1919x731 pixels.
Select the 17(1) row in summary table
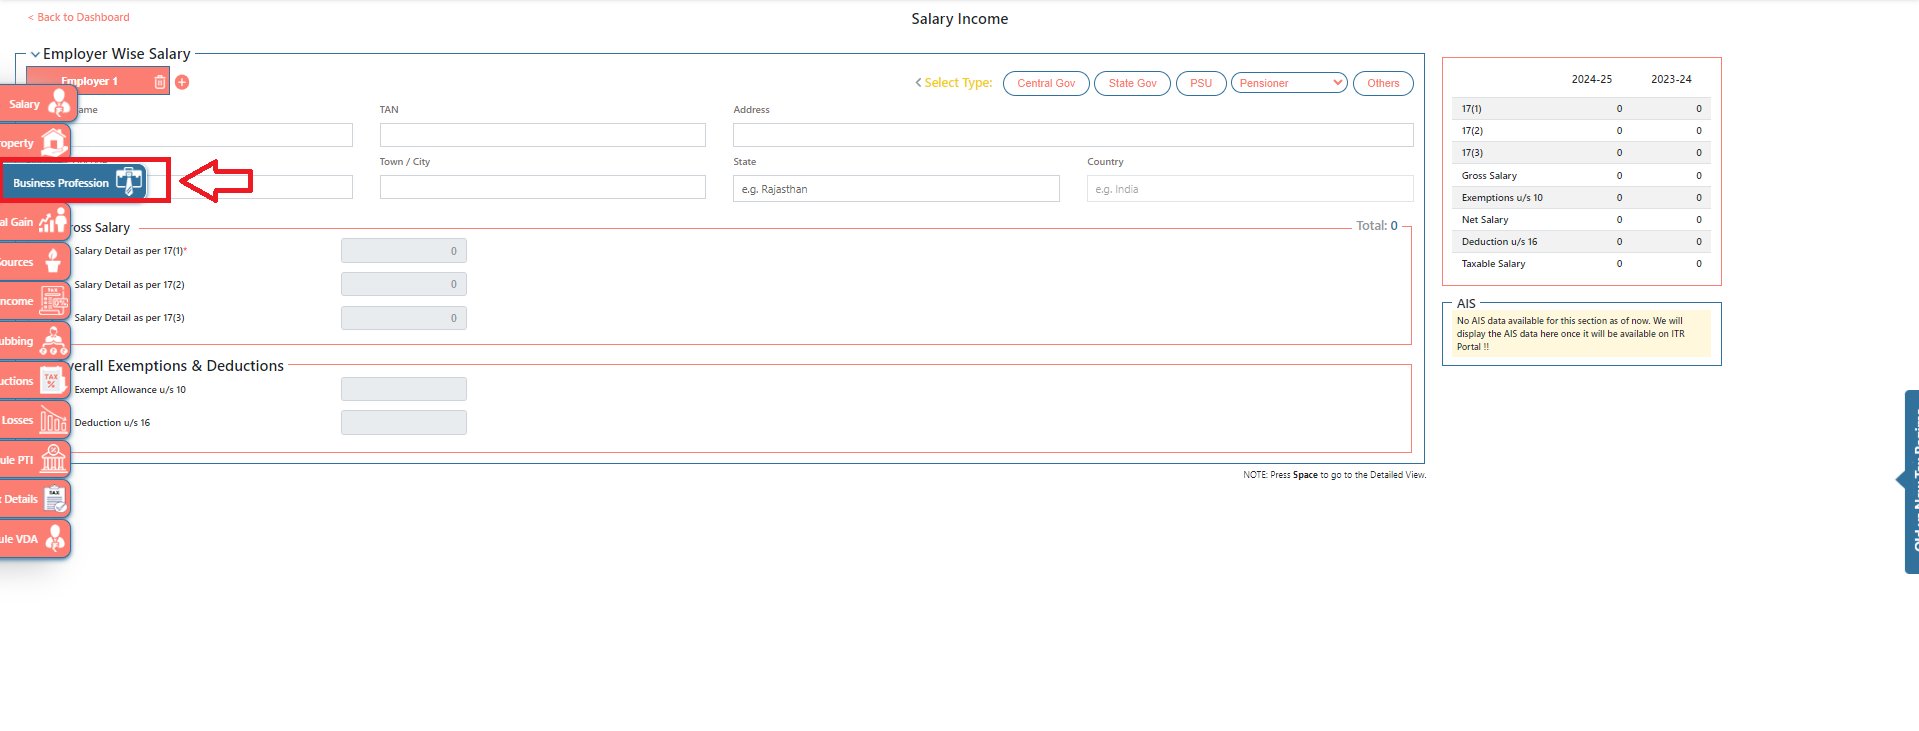[x=1581, y=109]
